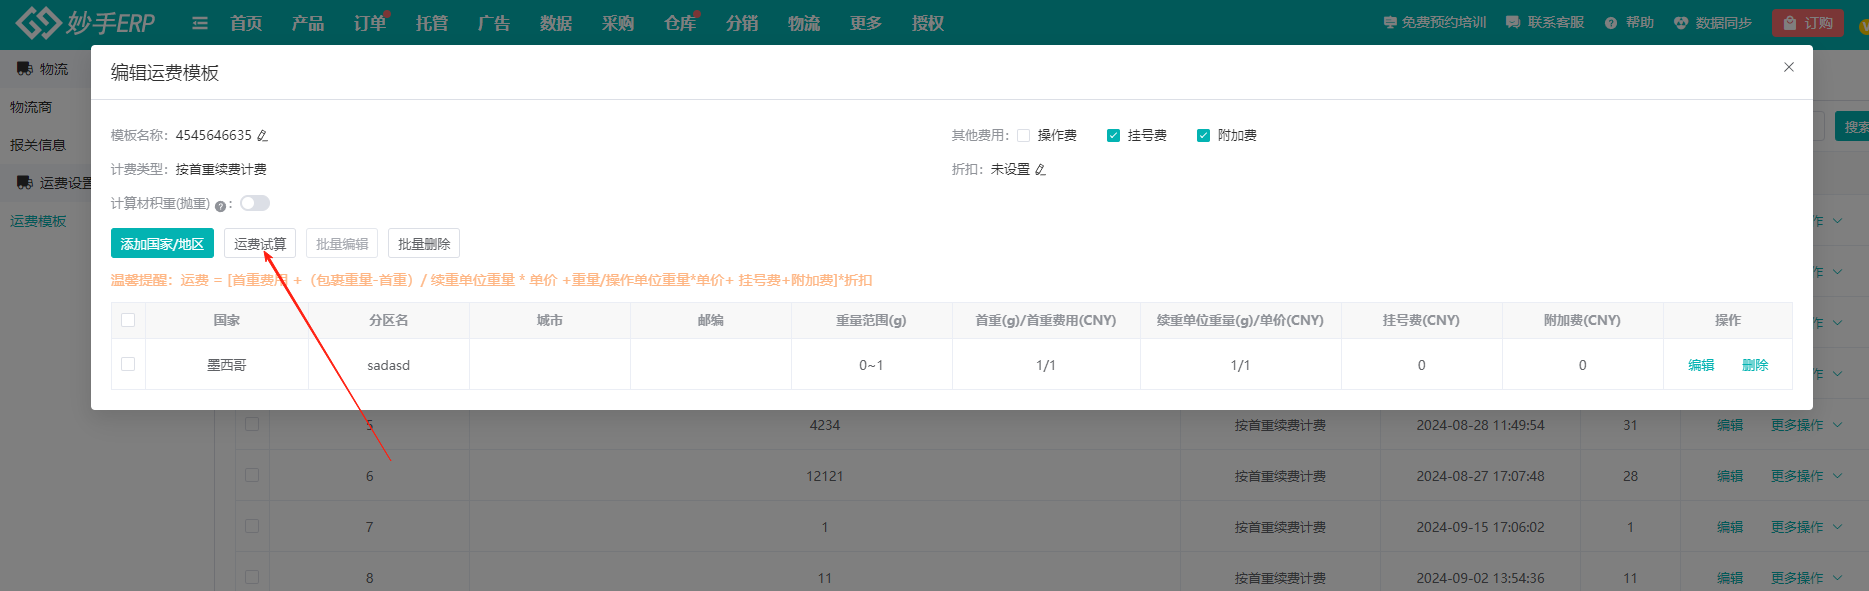1869x591 pixels.
Task: Open the 采购 menu
Action: click(618, 23)
